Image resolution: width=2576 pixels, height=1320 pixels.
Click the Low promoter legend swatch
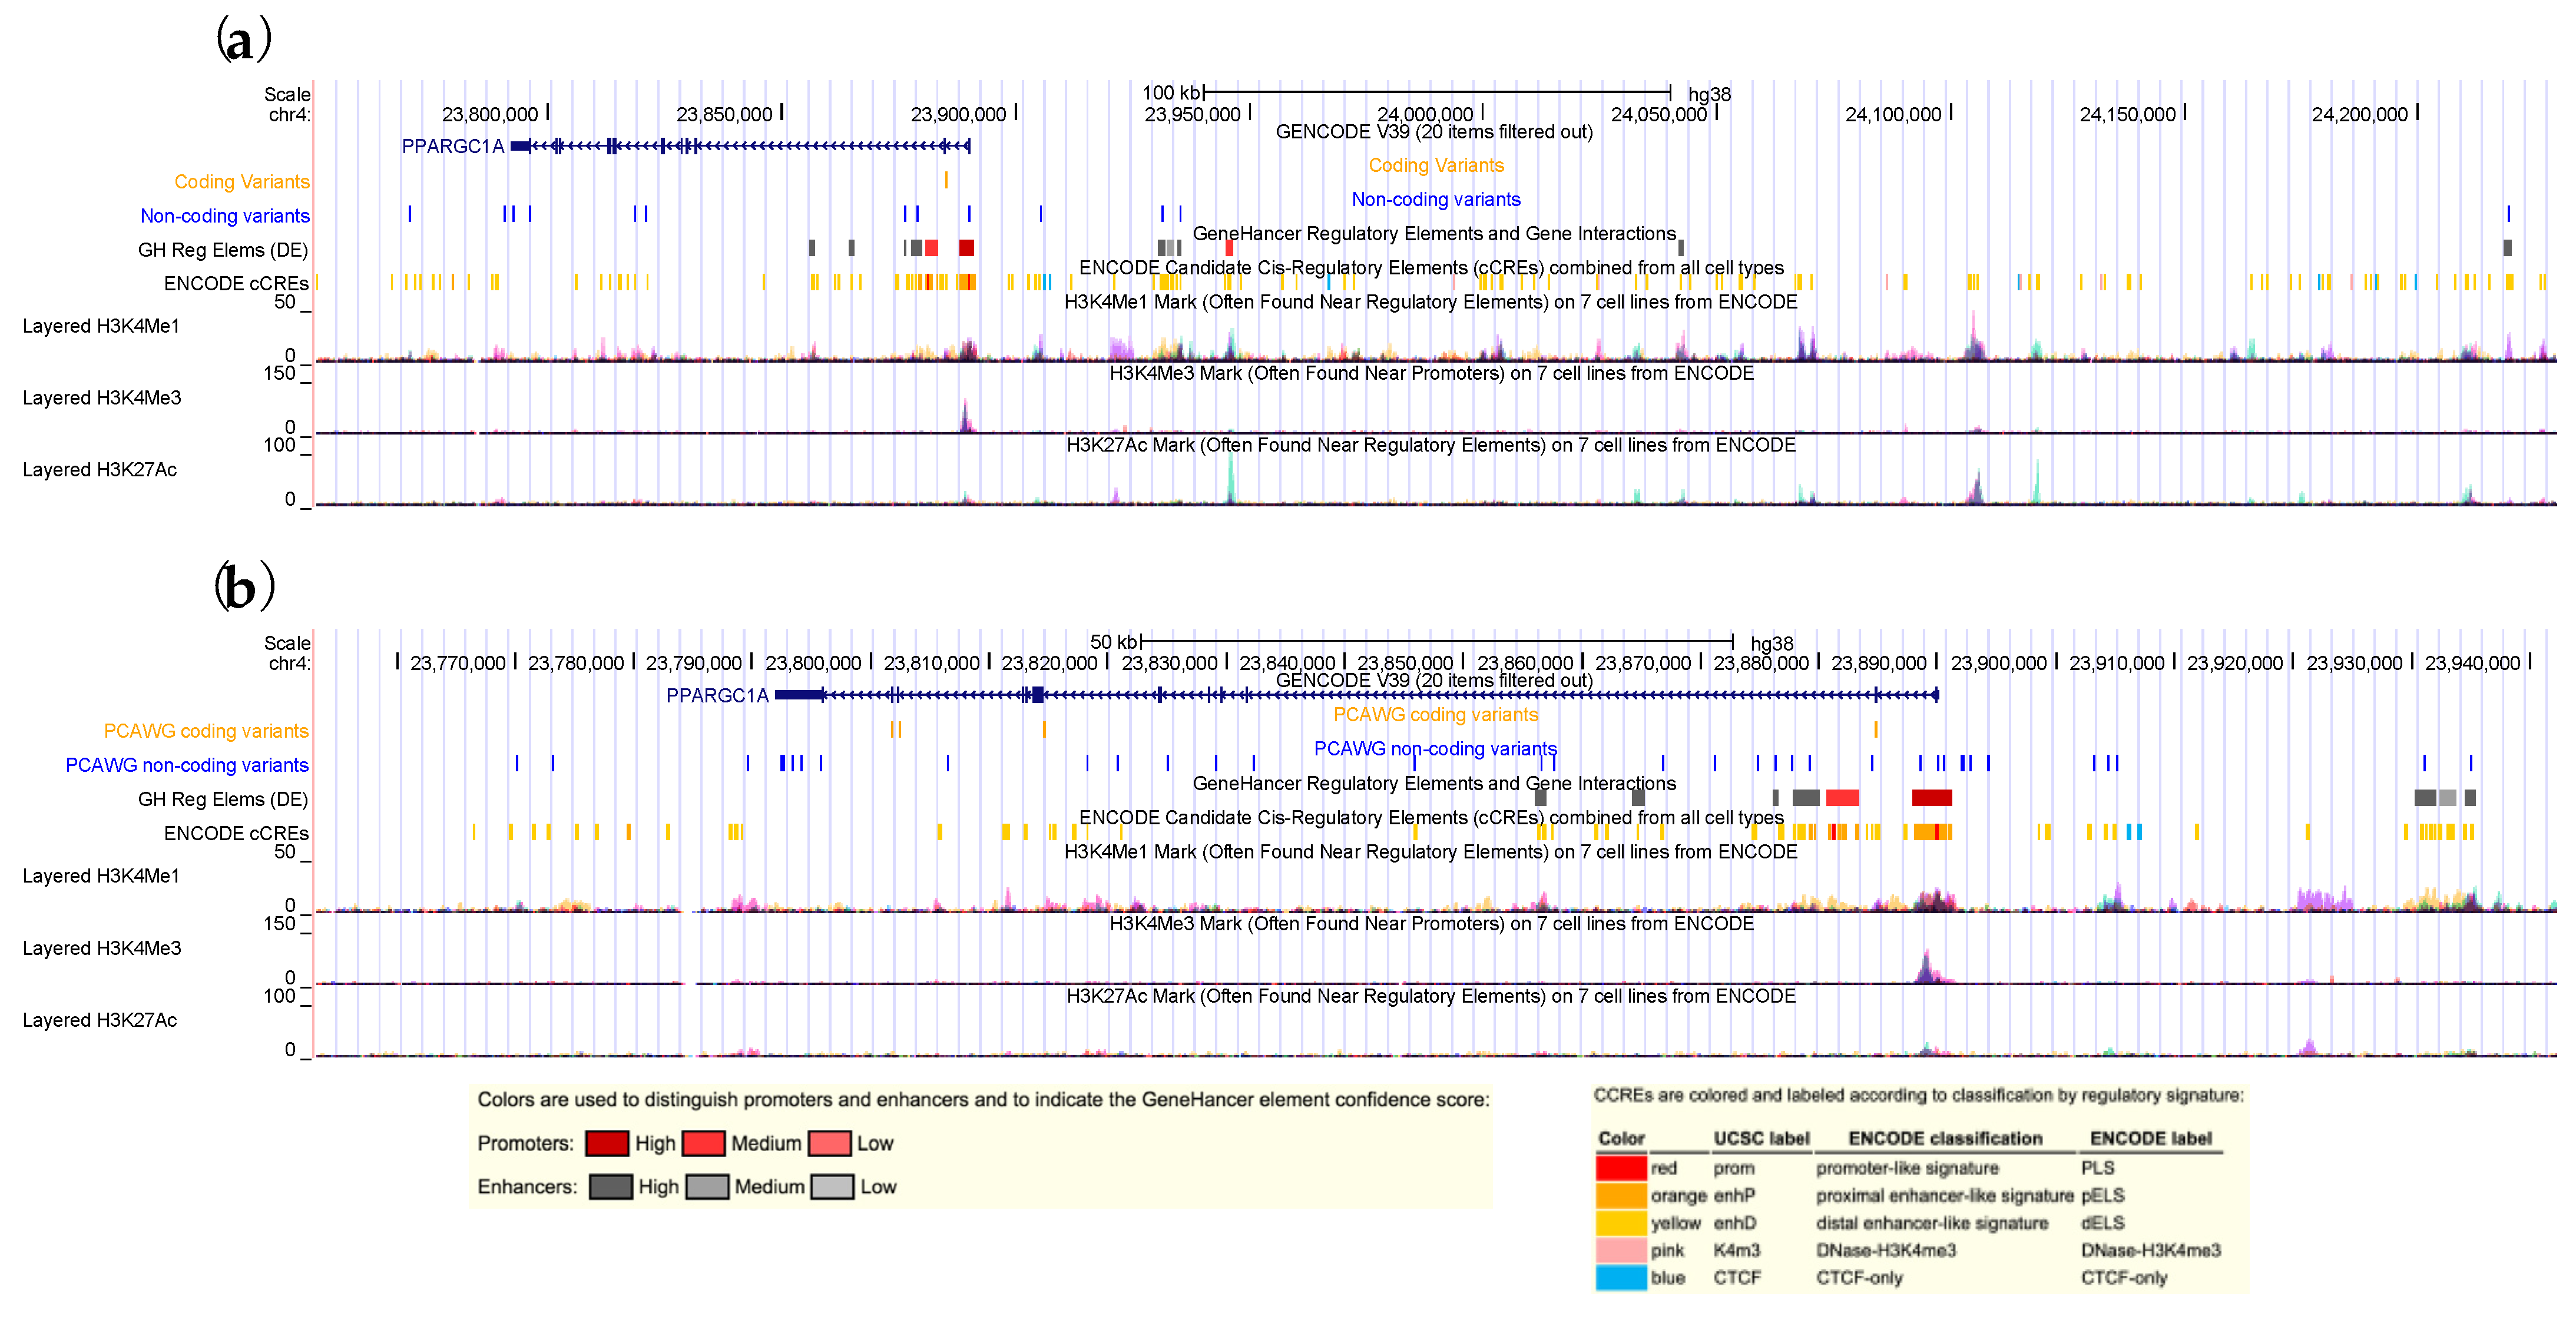829,1143
